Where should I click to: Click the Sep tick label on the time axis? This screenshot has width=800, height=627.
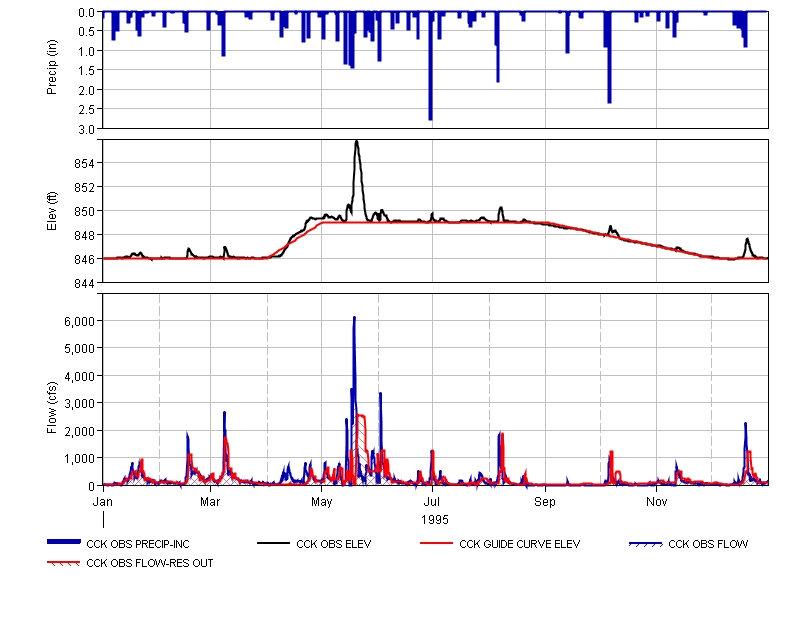tap(545, 500)
